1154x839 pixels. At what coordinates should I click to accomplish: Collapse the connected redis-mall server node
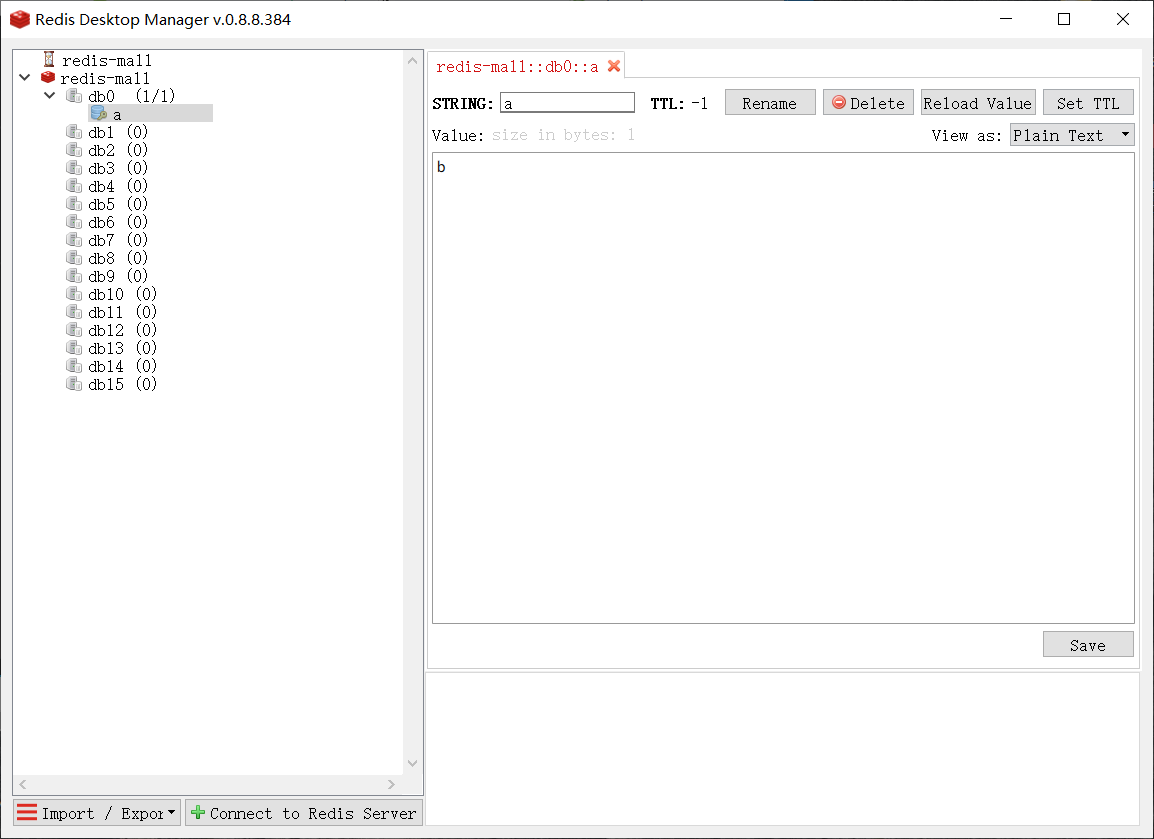click(x=25, y=77)
